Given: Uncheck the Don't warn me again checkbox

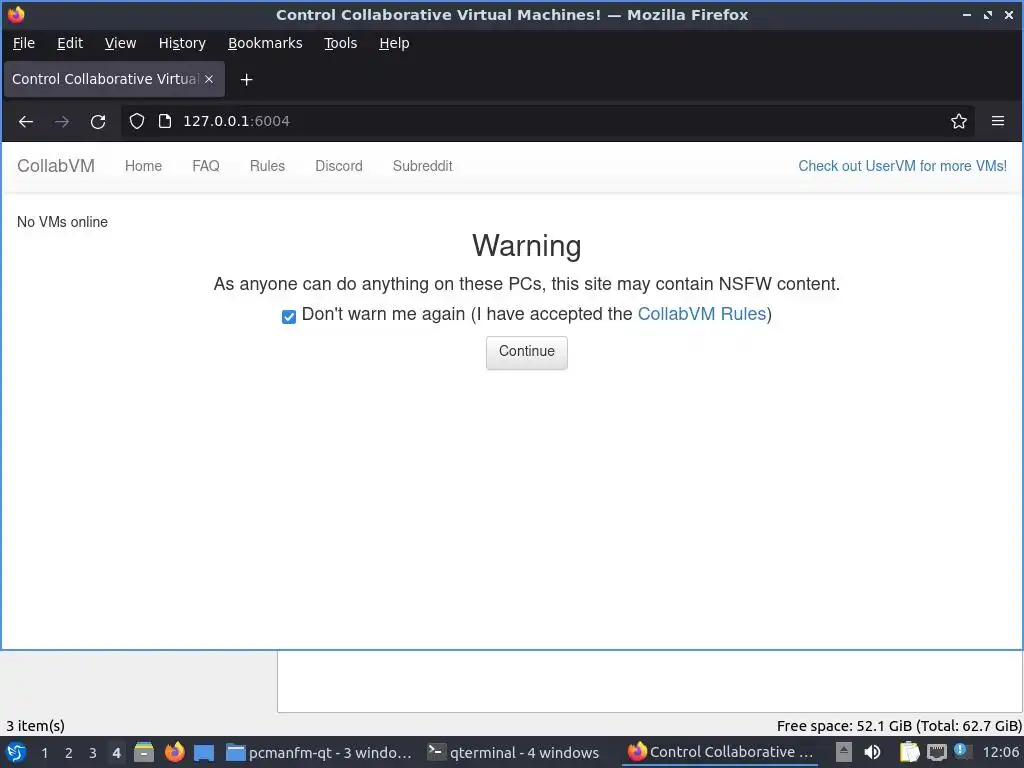Looking at the screenshot, I should (x=289, y=317).
